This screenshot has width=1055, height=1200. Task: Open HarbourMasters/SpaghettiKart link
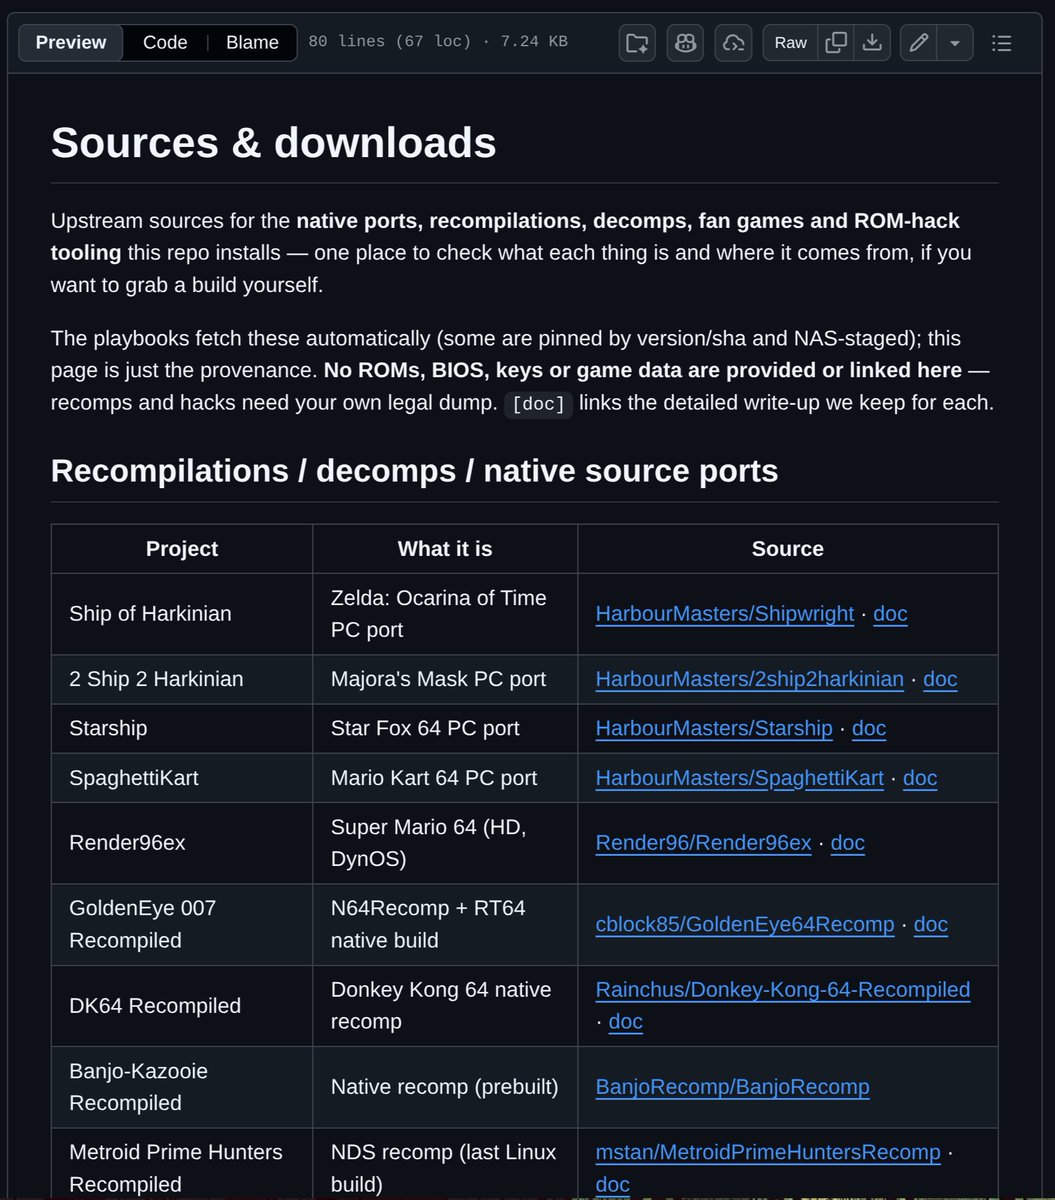tap(740, 778)
